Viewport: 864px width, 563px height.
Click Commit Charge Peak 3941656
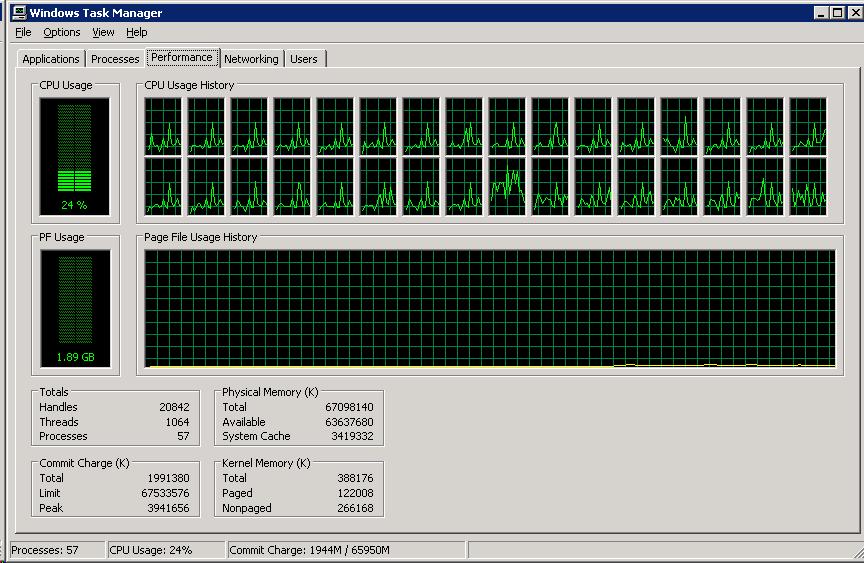[x=168, y=508]
